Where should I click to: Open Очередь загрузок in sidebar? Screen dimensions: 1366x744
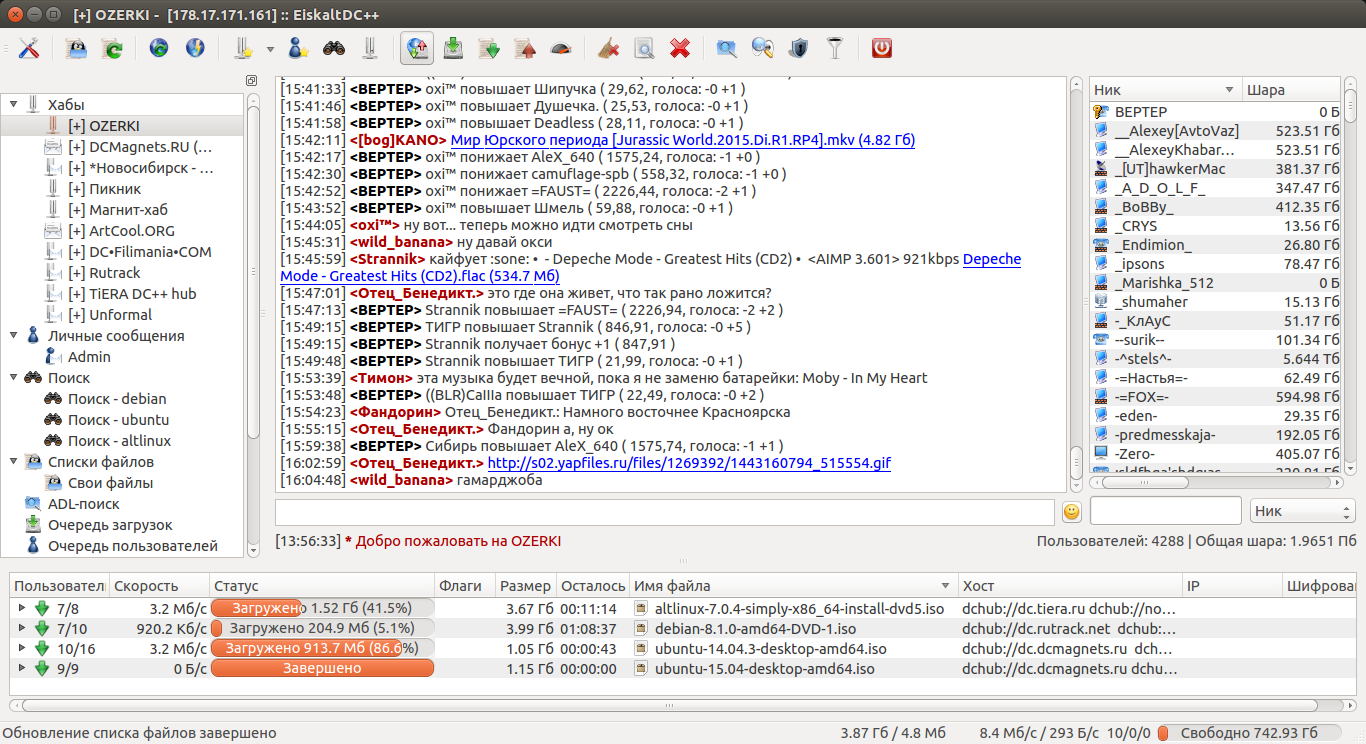110,525
